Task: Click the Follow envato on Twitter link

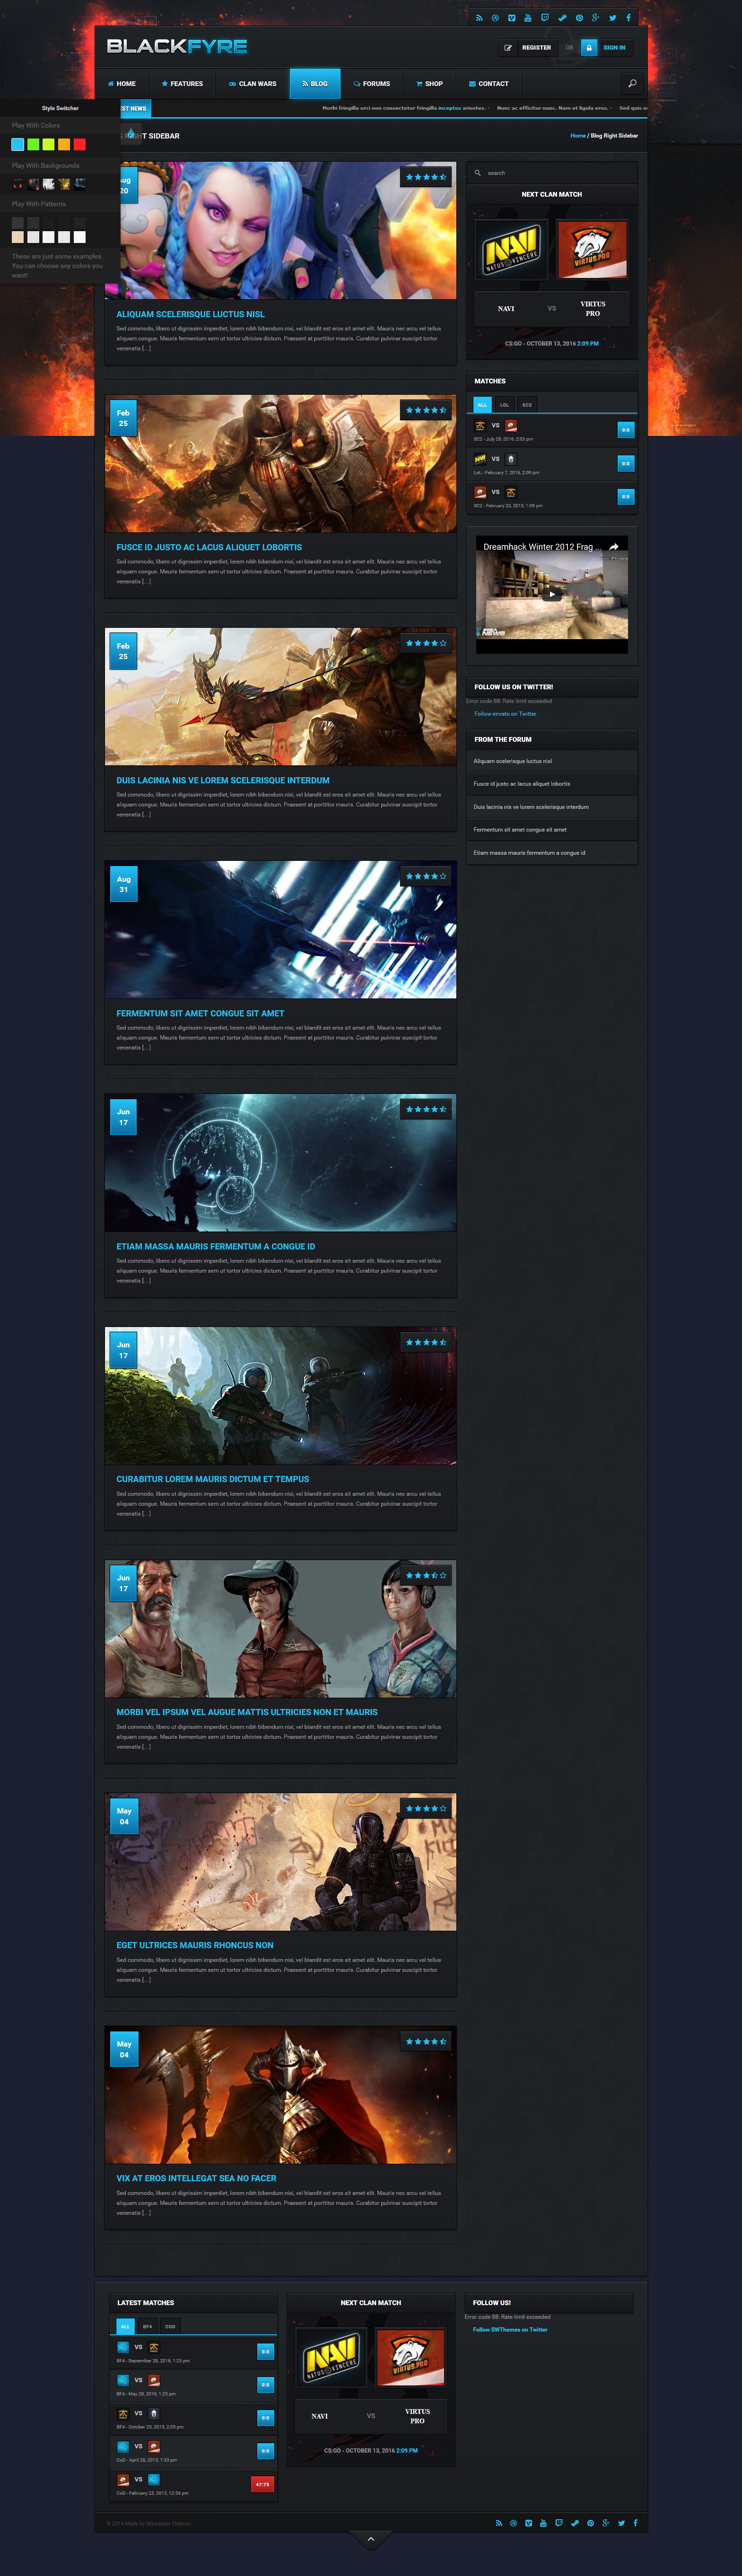Action: tap(505, 714)
